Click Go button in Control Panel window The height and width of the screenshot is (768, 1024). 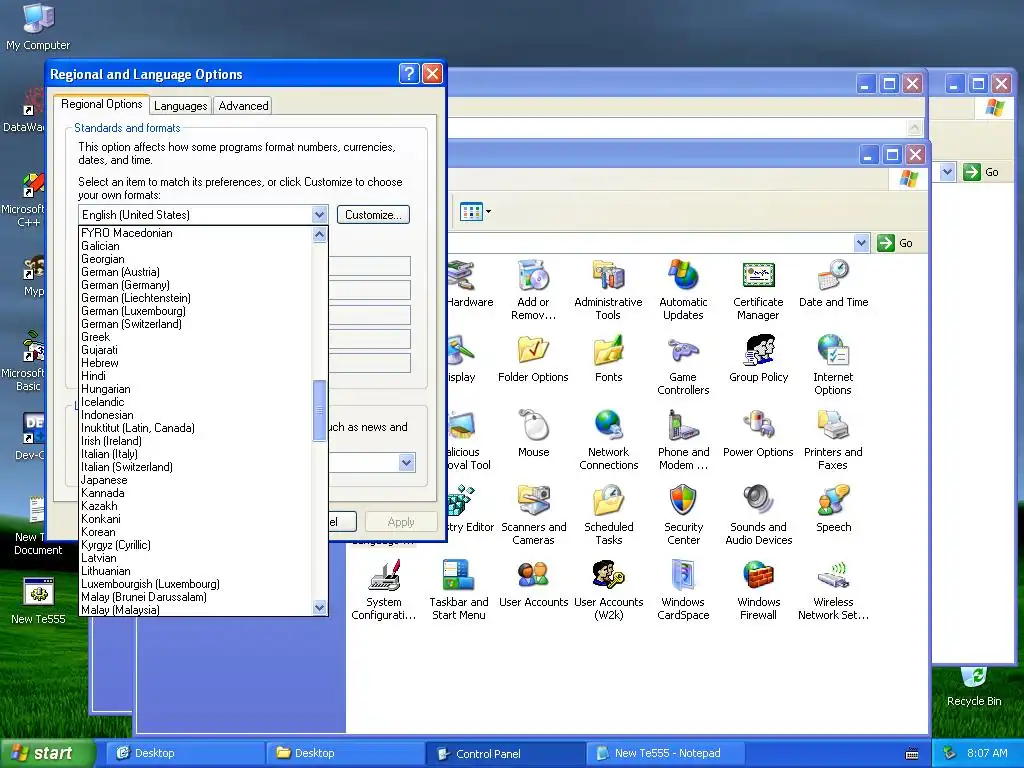tap(895, 243)
